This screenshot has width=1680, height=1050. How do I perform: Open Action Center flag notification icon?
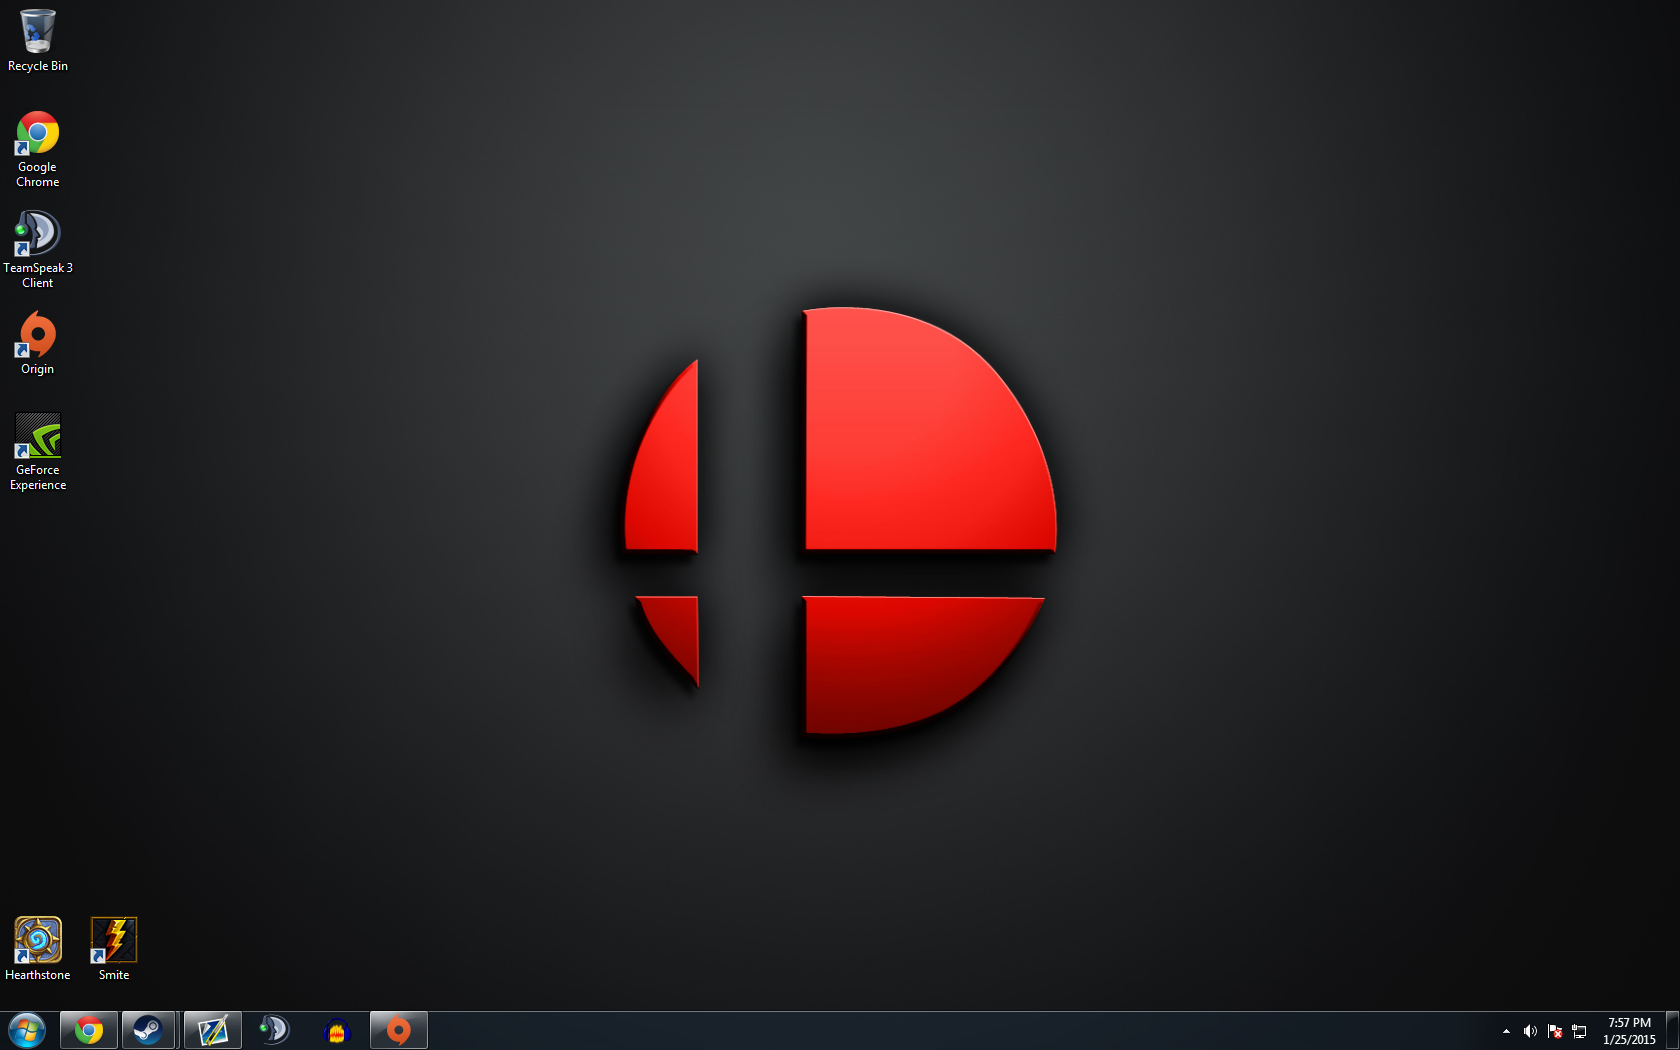tap(1555, 1031)
